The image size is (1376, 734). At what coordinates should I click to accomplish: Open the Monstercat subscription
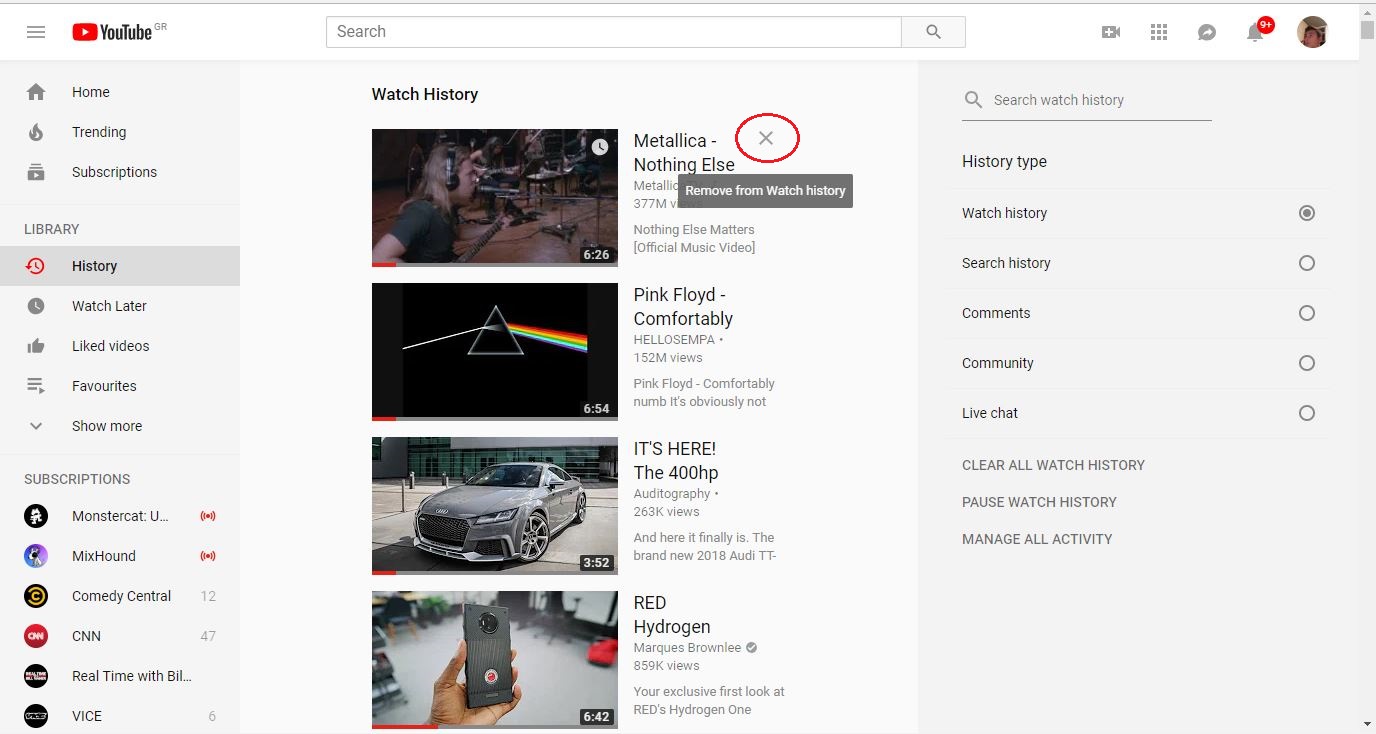120,516
